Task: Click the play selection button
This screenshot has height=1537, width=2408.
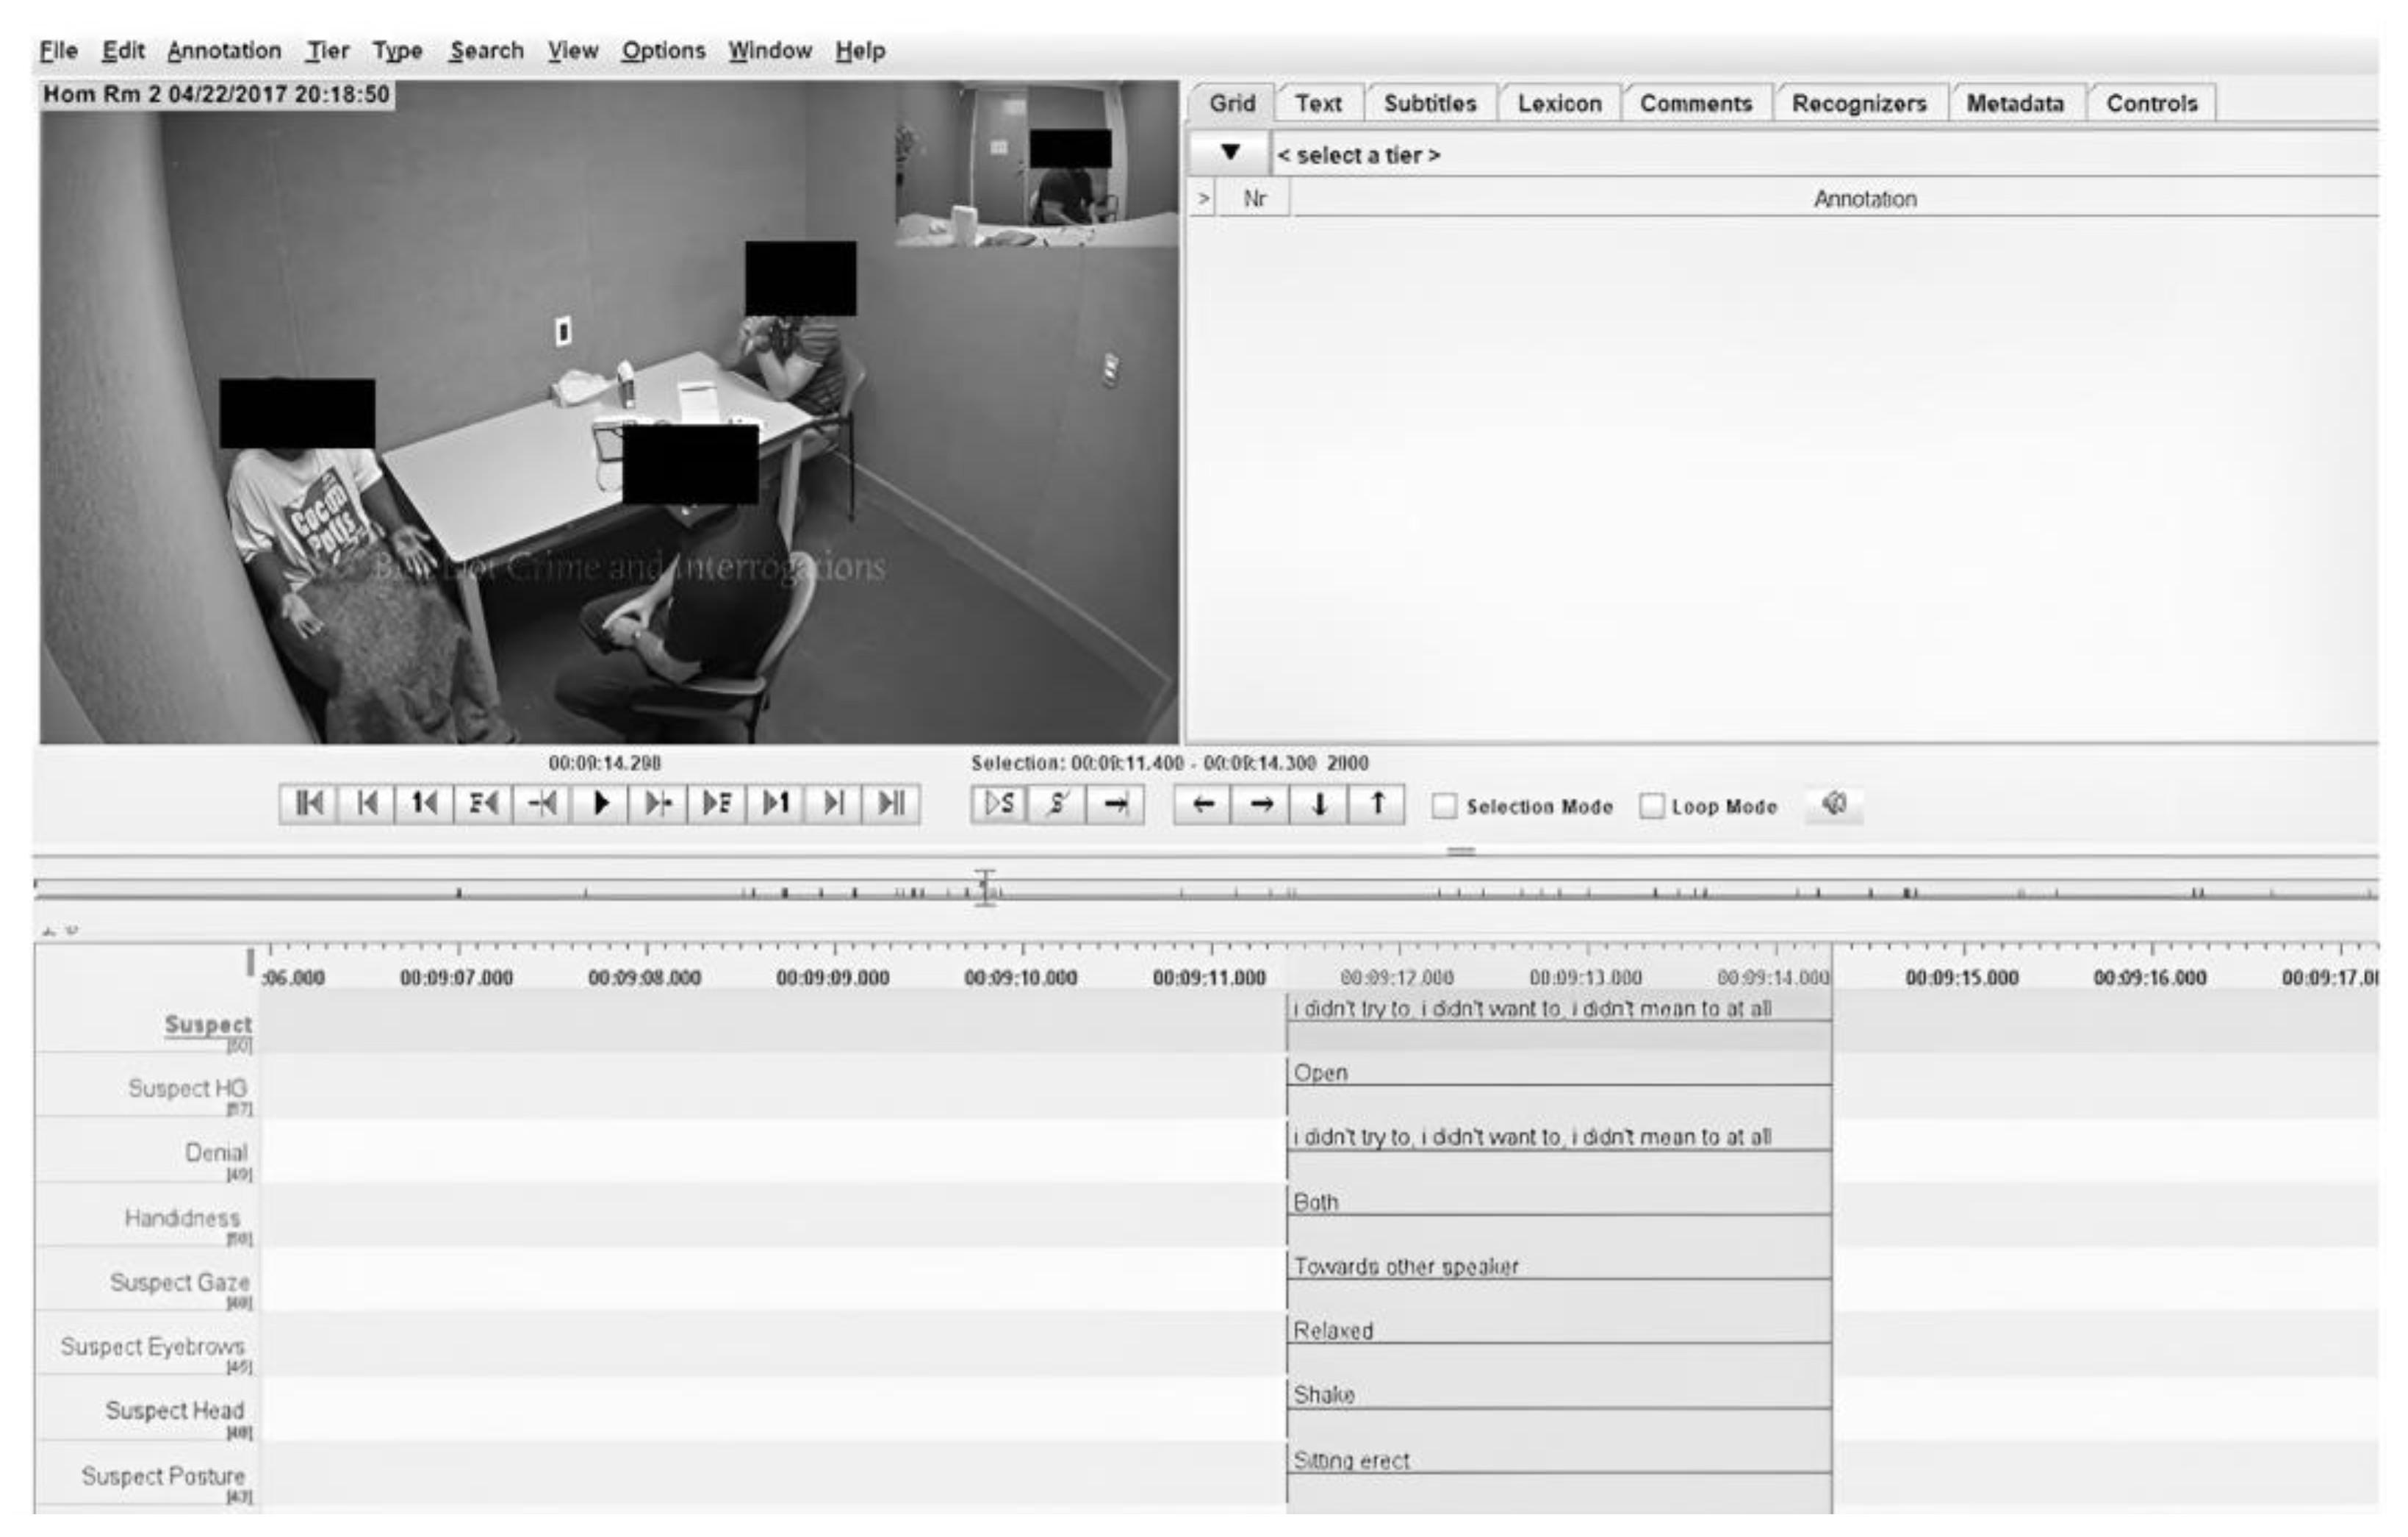Action: tap(999, 804)
